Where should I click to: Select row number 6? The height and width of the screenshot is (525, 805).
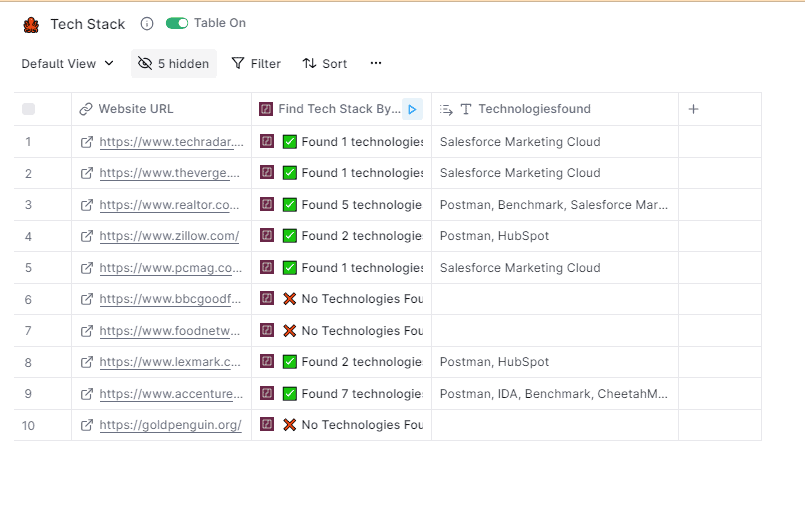(28, 299)
